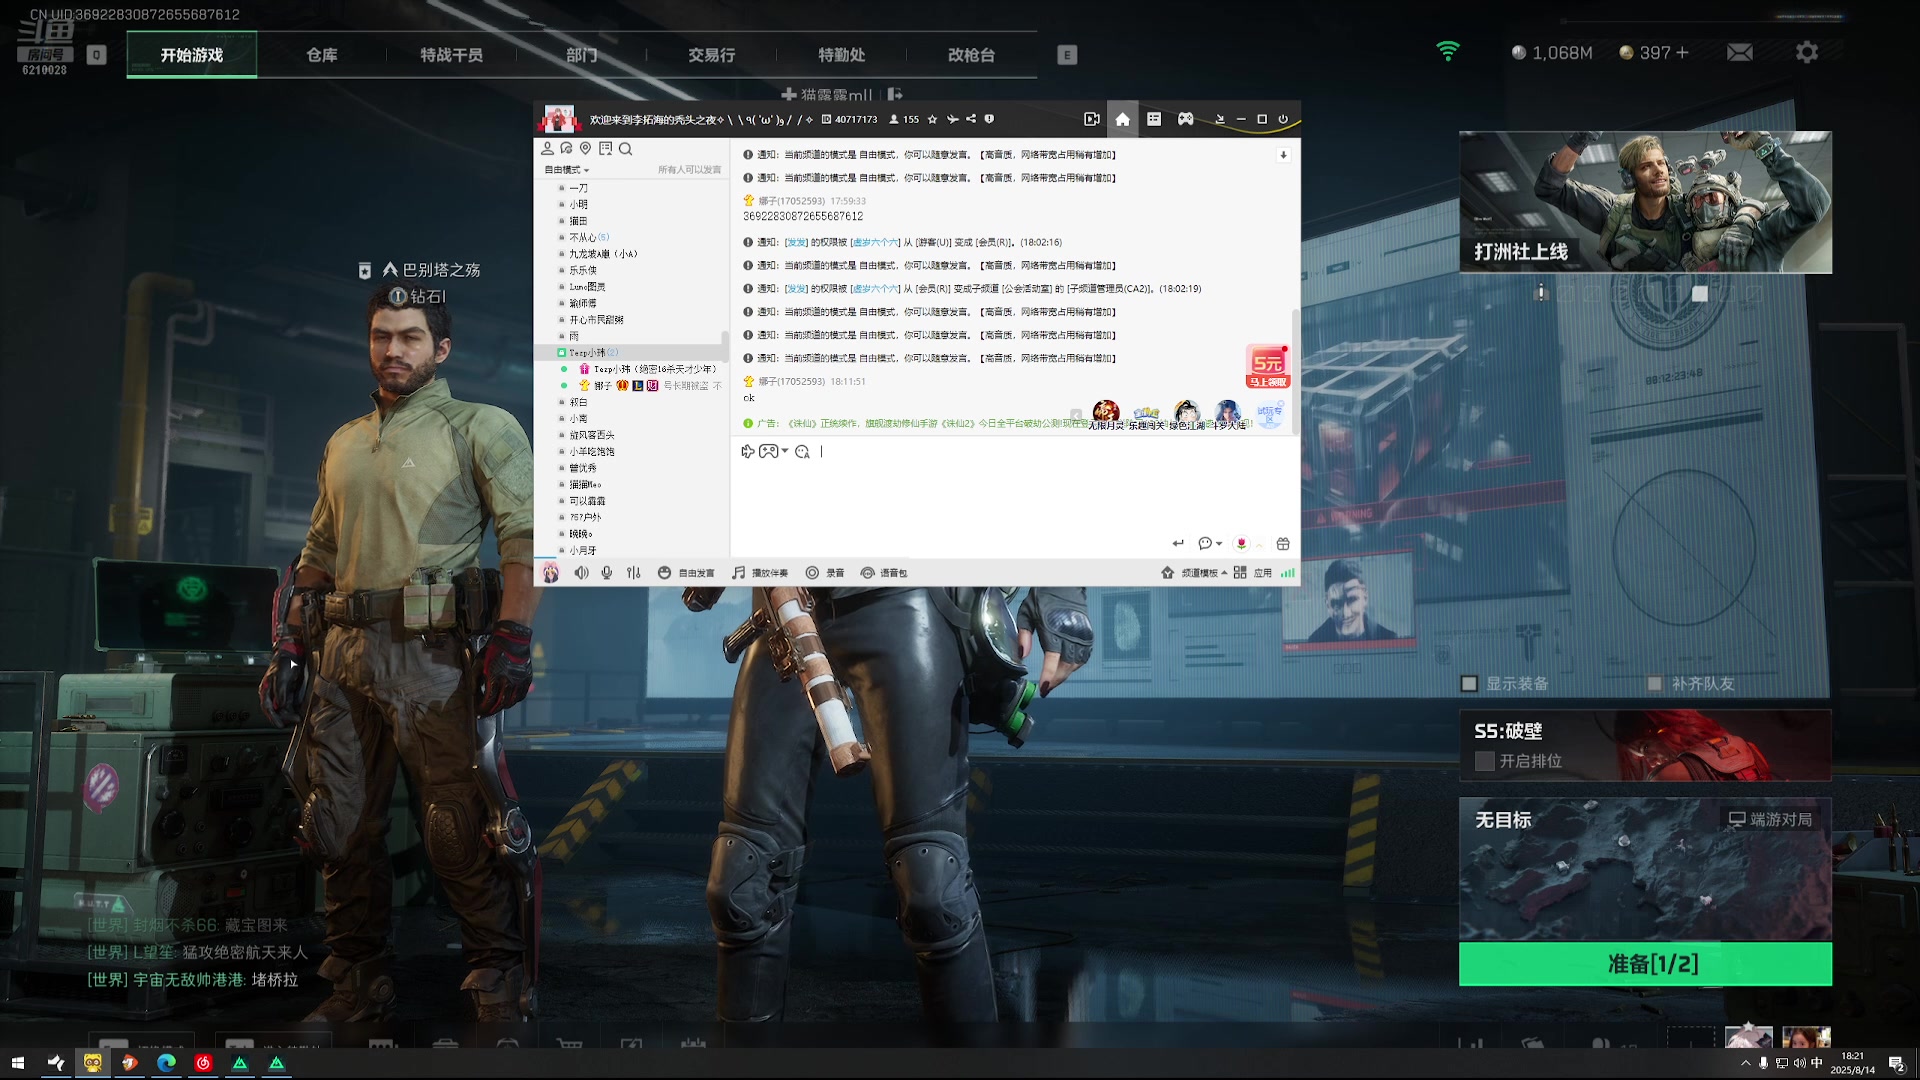Open the home icon in YY window
Image resolution: width=1920 pixels, height=1080 pixels.
click(x=1122, y=119)
